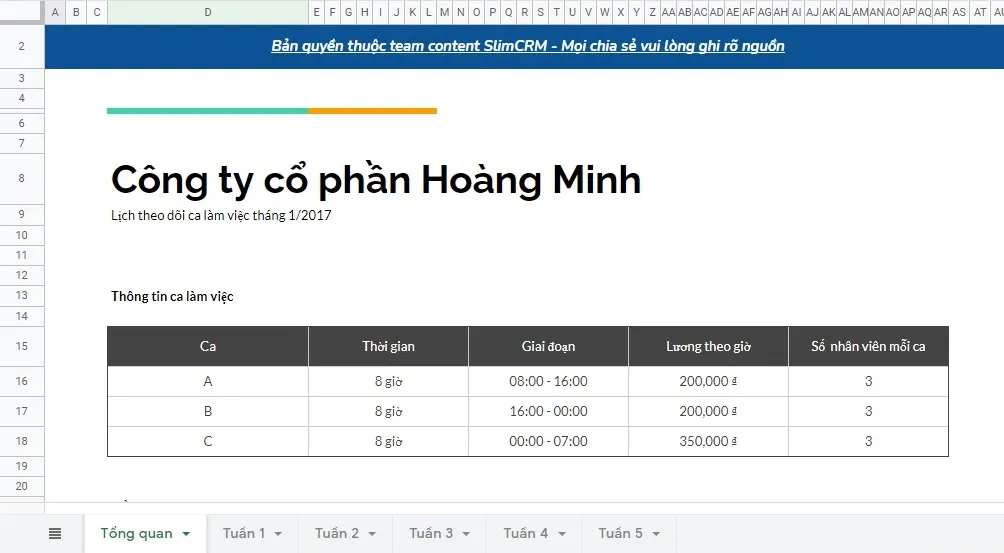Select the 08:00 - 16:00 cell
The height and width of the screenshot is (553, 1004).
pyautogui.click(x=549, y=381)
